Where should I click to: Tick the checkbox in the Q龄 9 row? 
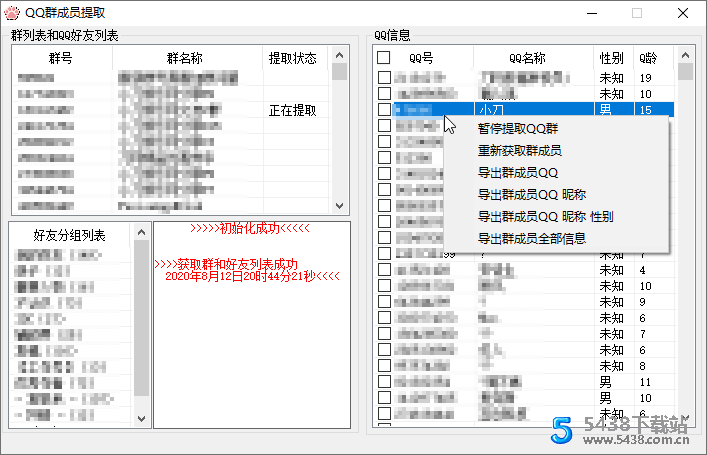[384, 302]
